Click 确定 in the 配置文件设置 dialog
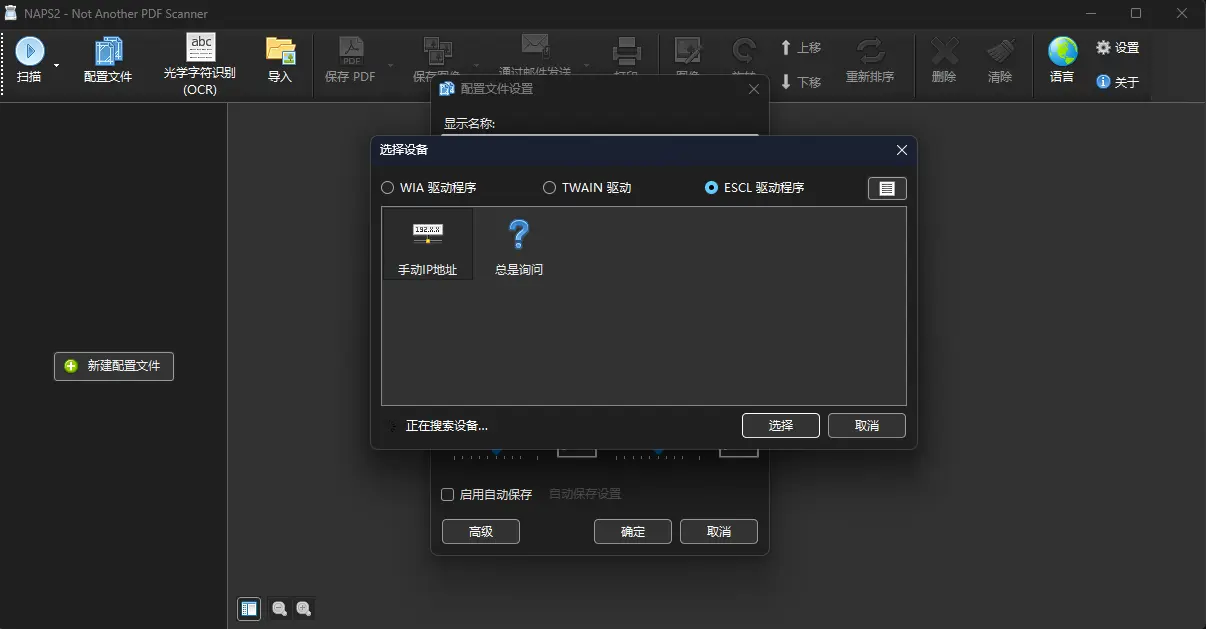1206x629 pixels. [633, 531]
